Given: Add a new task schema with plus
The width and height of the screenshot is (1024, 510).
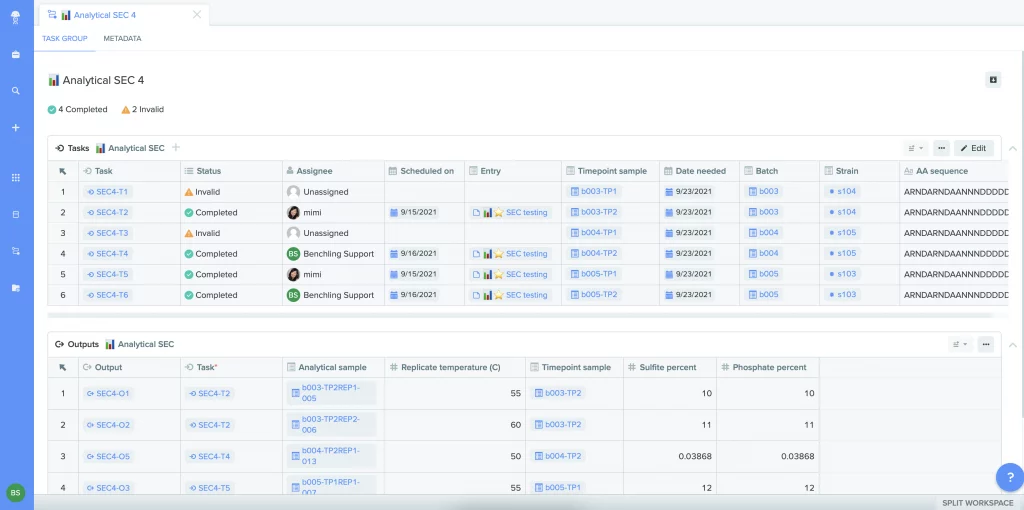Looking at the screenshot, I should (x=176, y=148).
